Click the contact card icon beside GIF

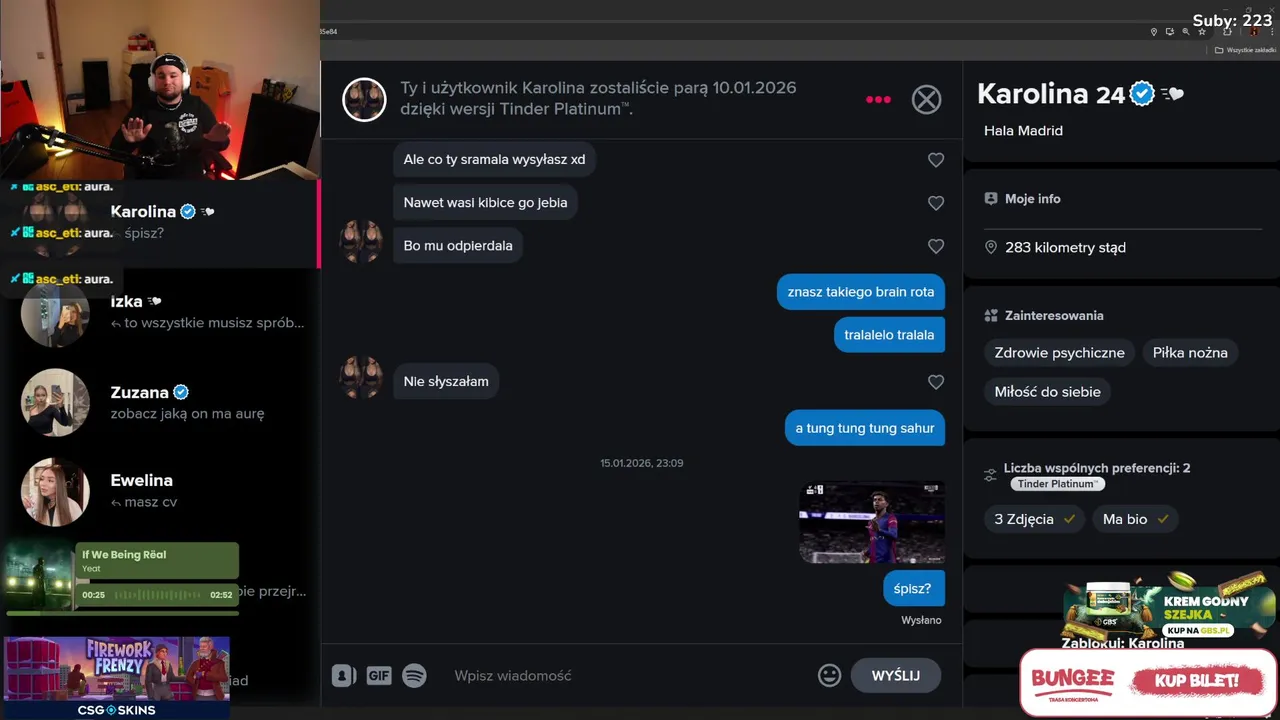343,676
